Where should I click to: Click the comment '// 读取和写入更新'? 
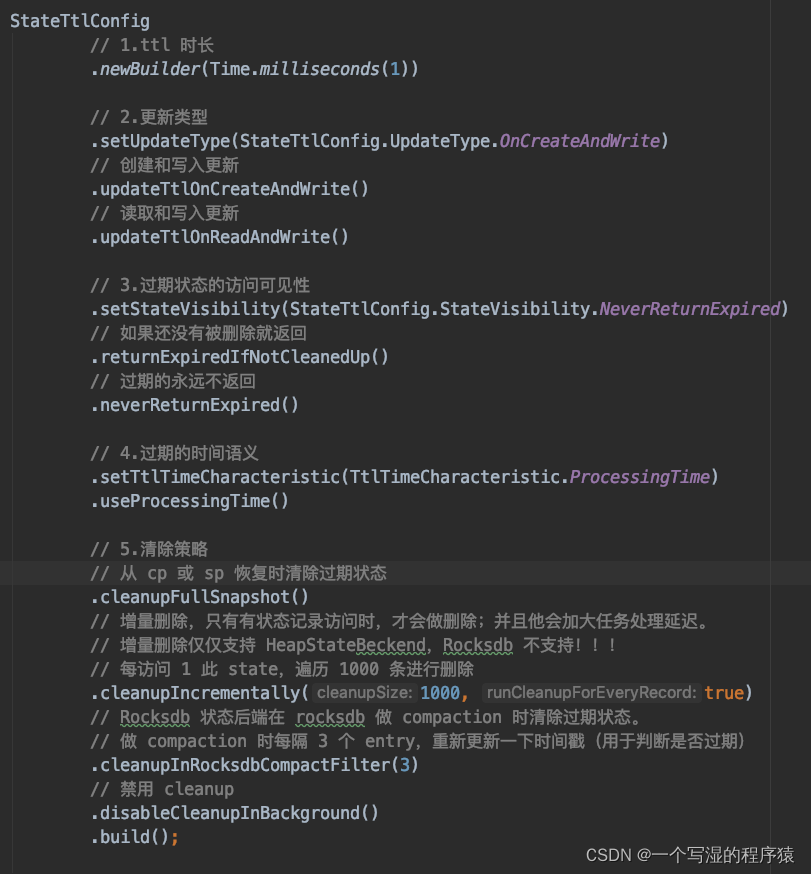click(x=164, y=213)
